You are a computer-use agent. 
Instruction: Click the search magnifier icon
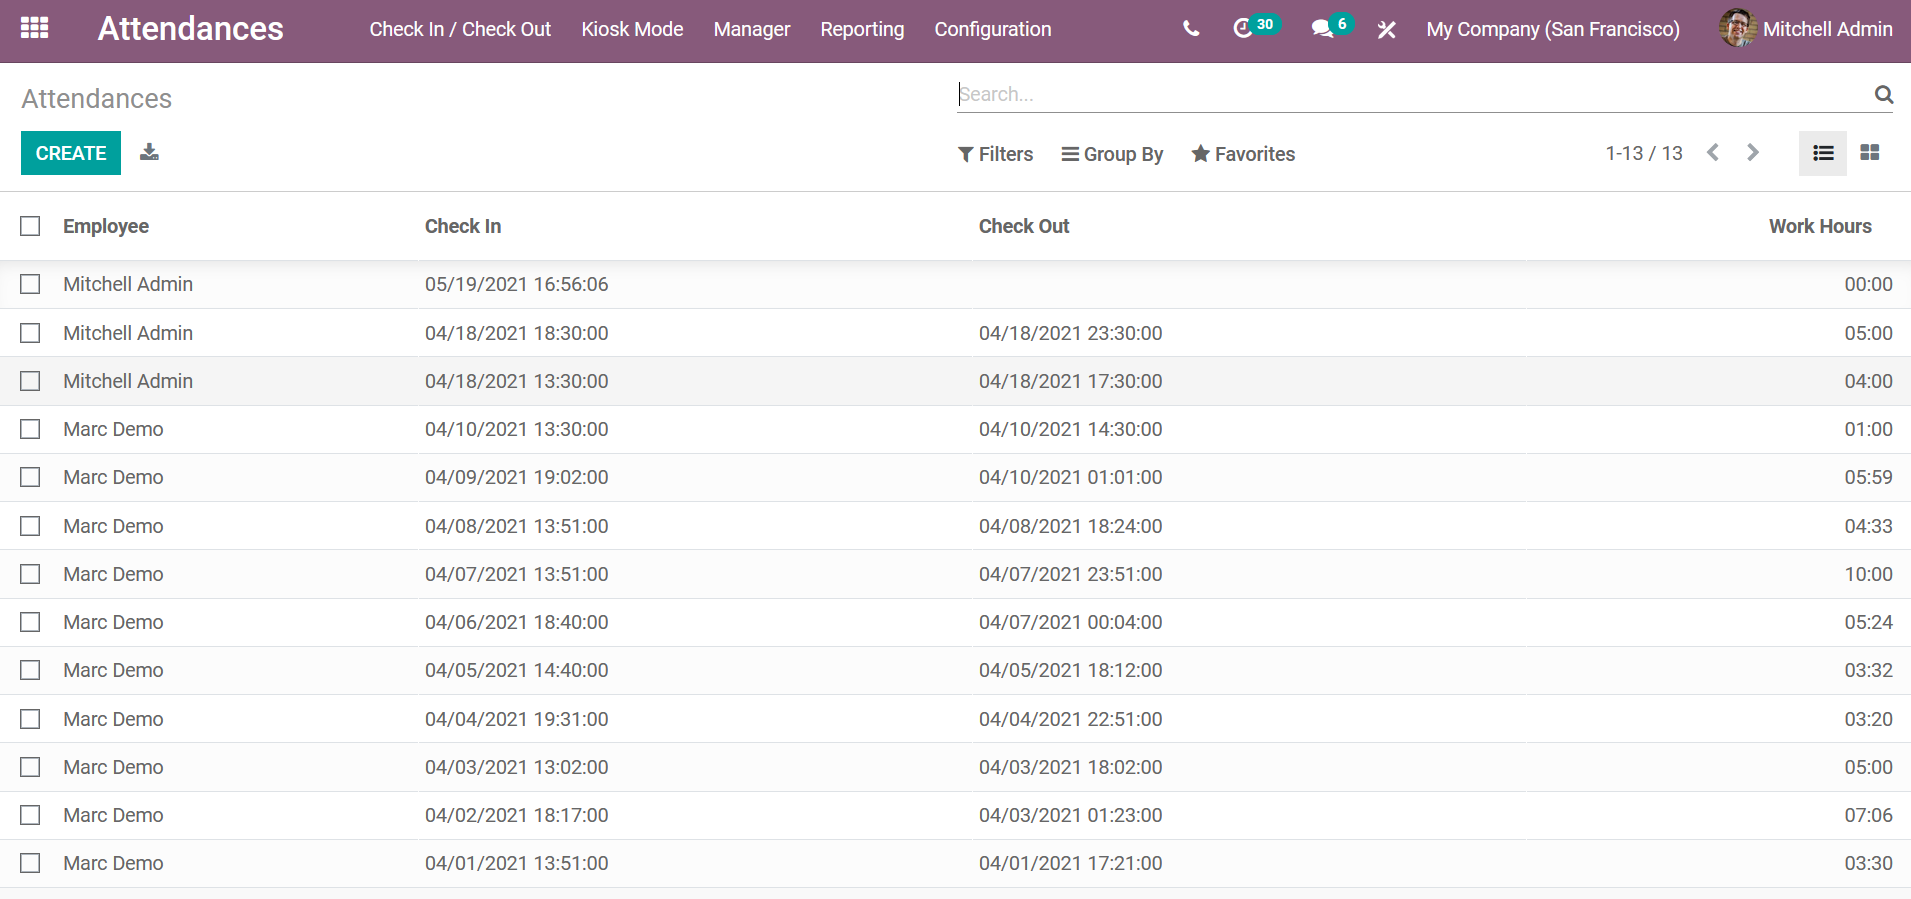pos(1883,94)
